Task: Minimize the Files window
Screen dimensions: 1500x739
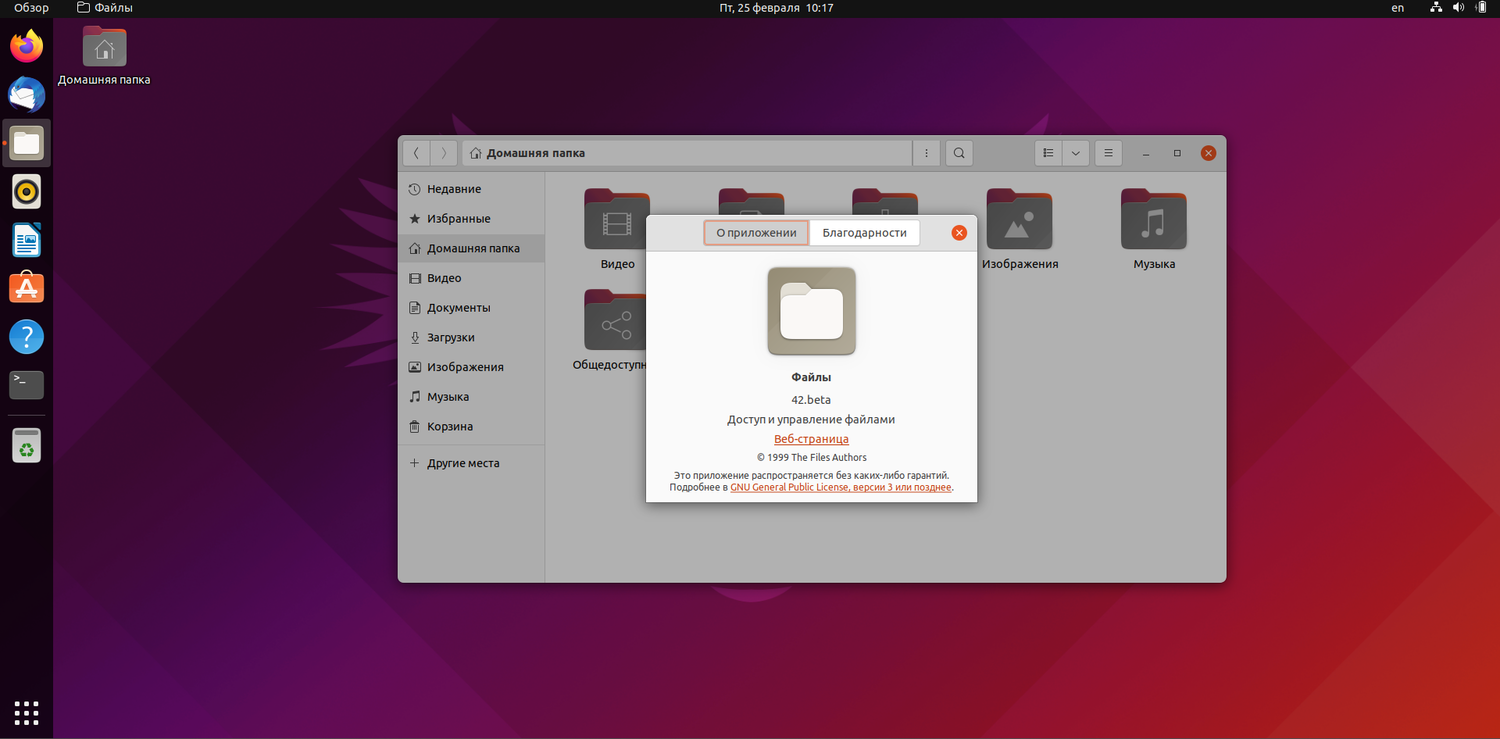Action: click(x=1146, y=153)
